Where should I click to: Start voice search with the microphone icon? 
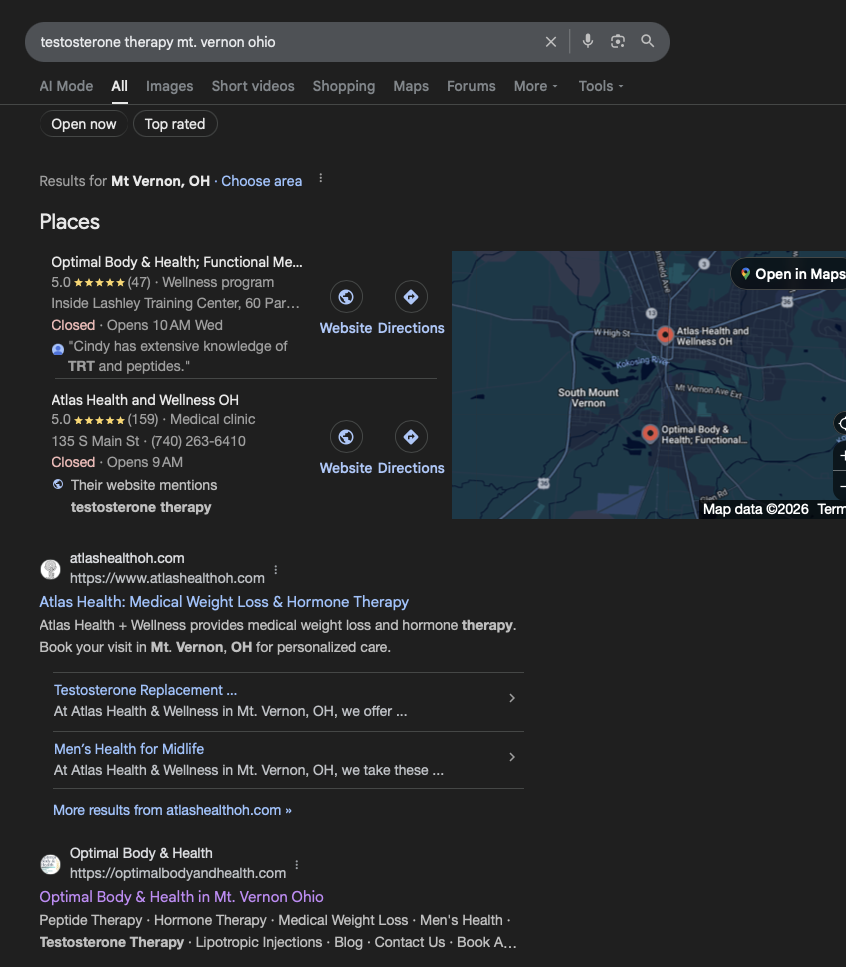click(588, 41)
